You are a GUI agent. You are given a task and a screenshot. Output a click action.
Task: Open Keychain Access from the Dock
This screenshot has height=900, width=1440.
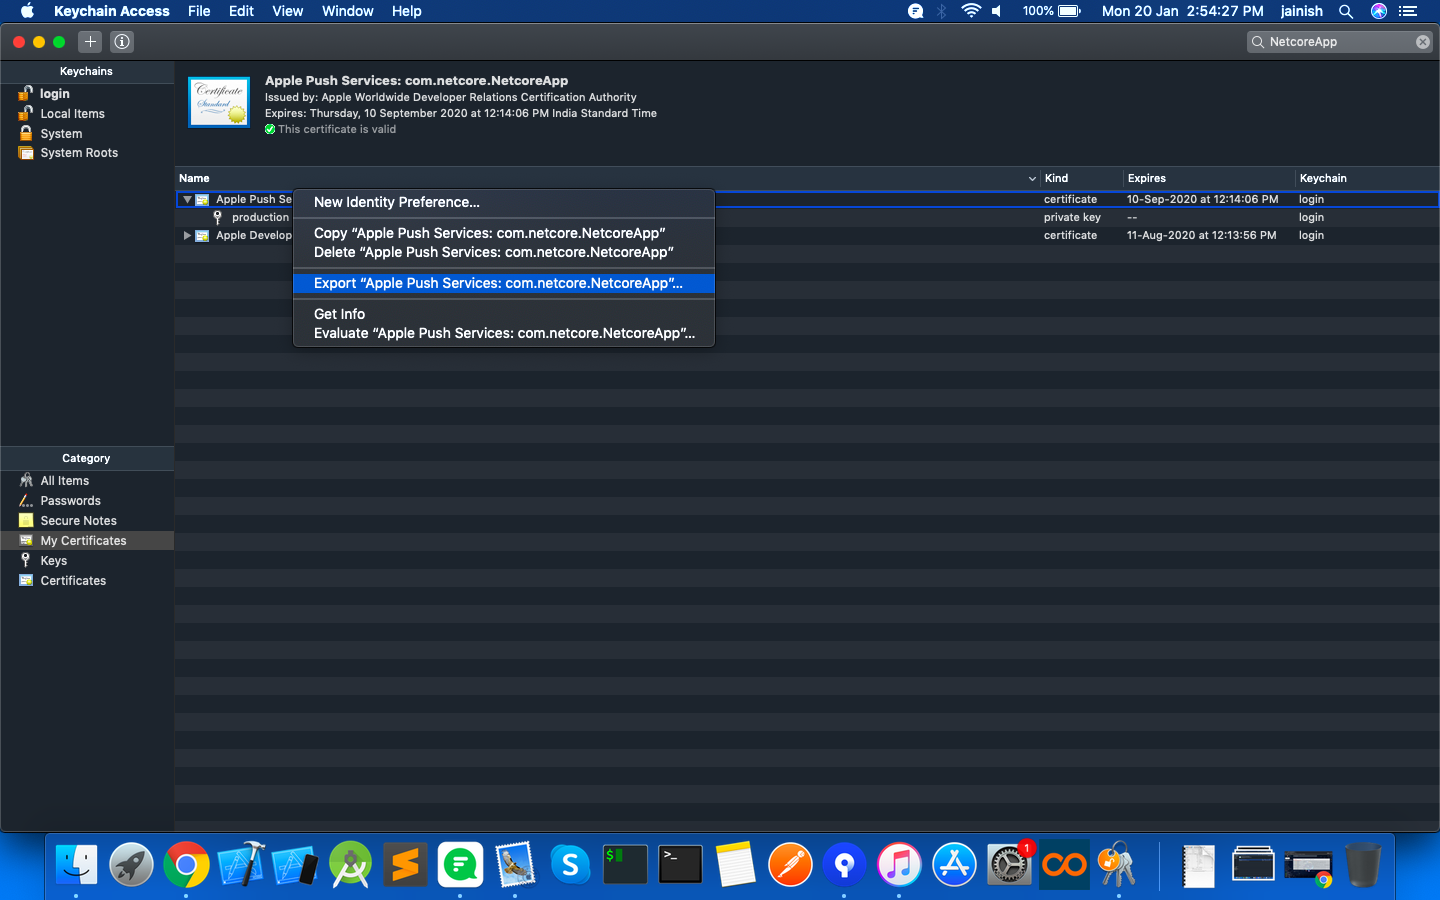click(1118, 865)
